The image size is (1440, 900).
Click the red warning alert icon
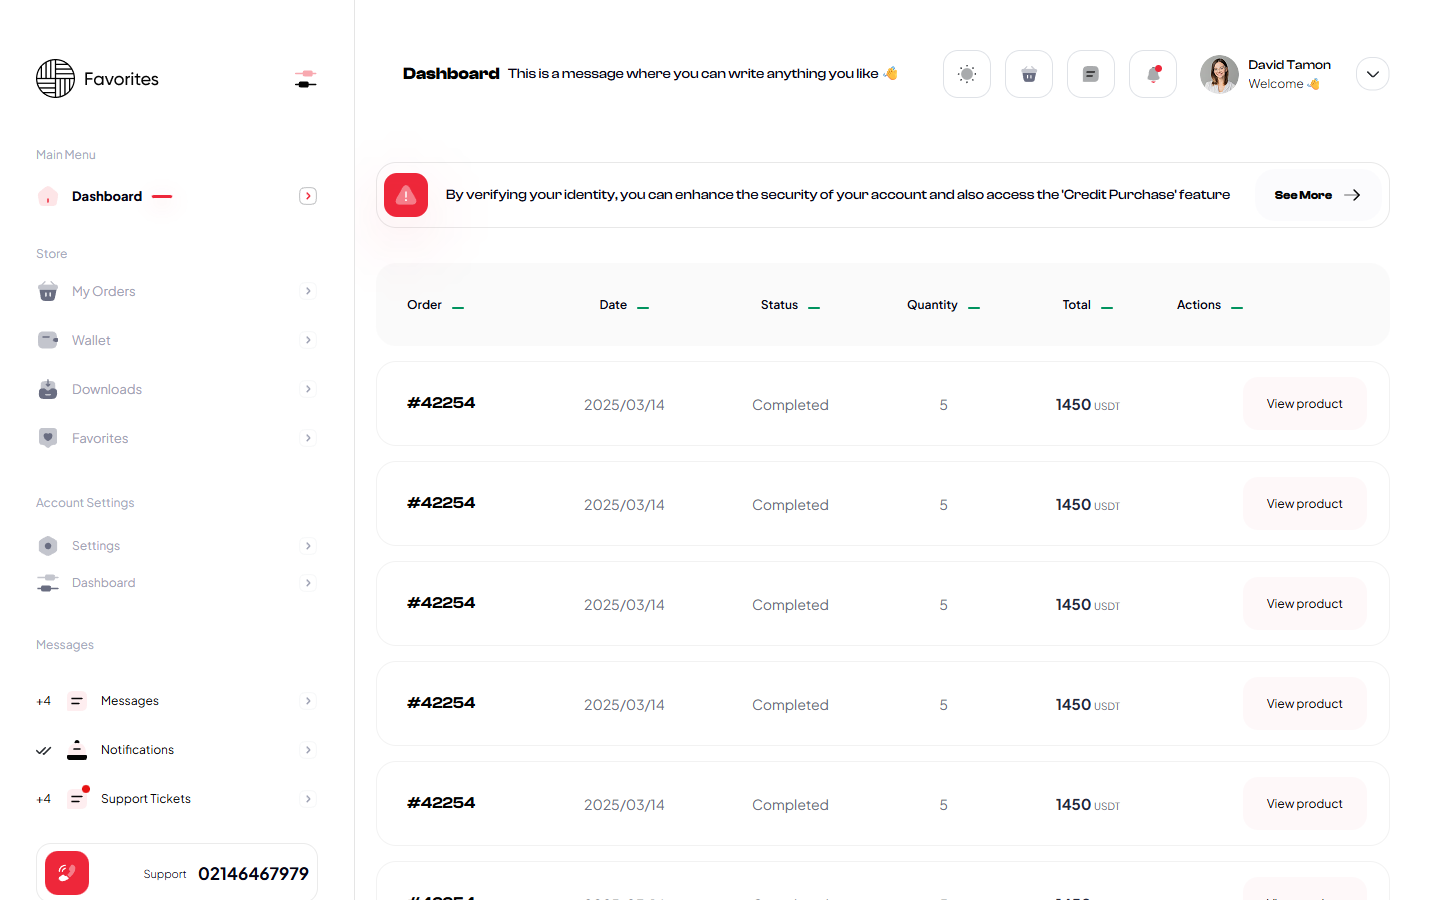point(406,195)
